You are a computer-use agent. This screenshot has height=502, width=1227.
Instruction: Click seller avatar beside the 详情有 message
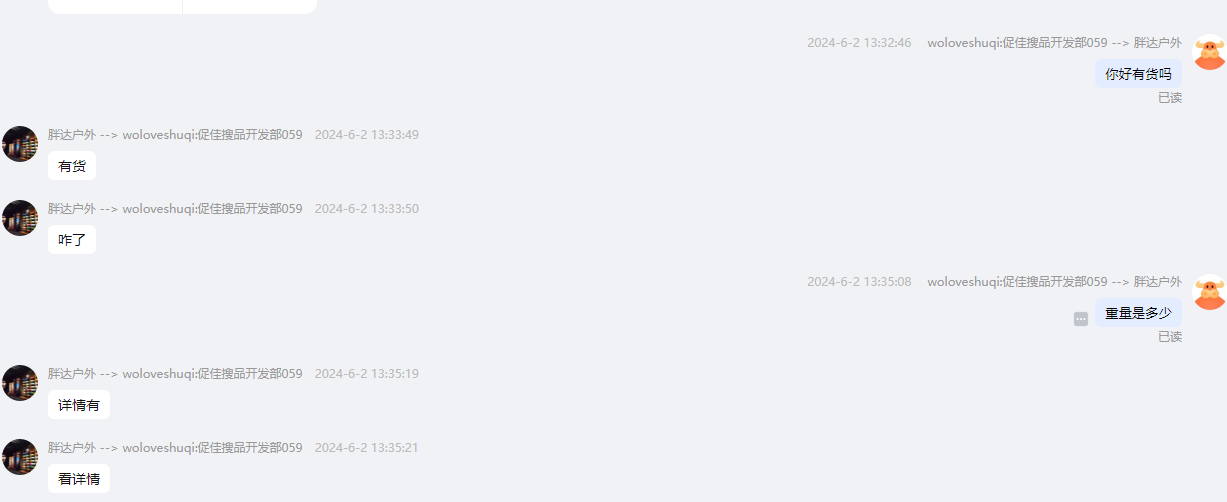point(20,383)
